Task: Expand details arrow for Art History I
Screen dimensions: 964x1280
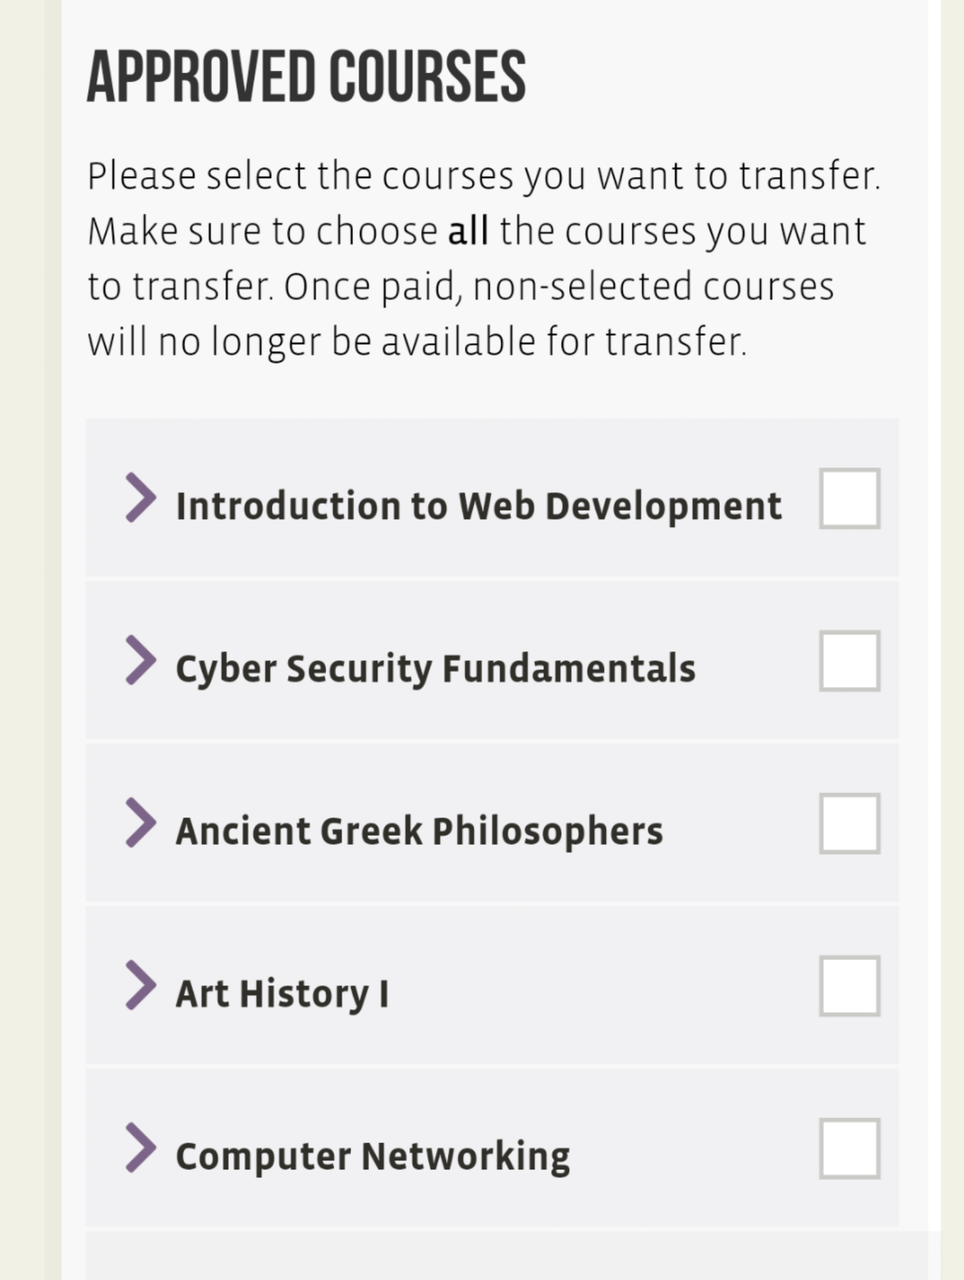Action: point(141,985)
